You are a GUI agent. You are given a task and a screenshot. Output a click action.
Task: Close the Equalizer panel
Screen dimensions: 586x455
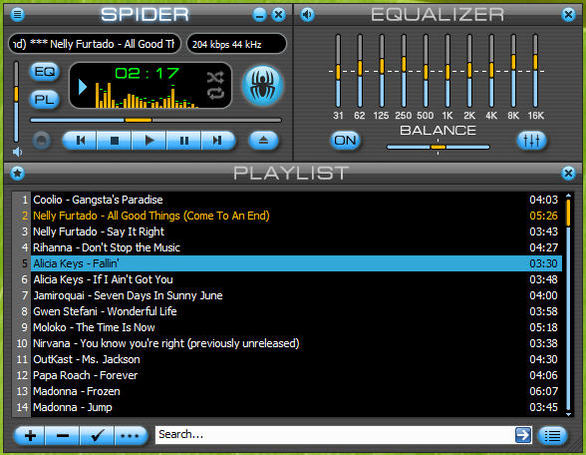click(x=568, y=15)
